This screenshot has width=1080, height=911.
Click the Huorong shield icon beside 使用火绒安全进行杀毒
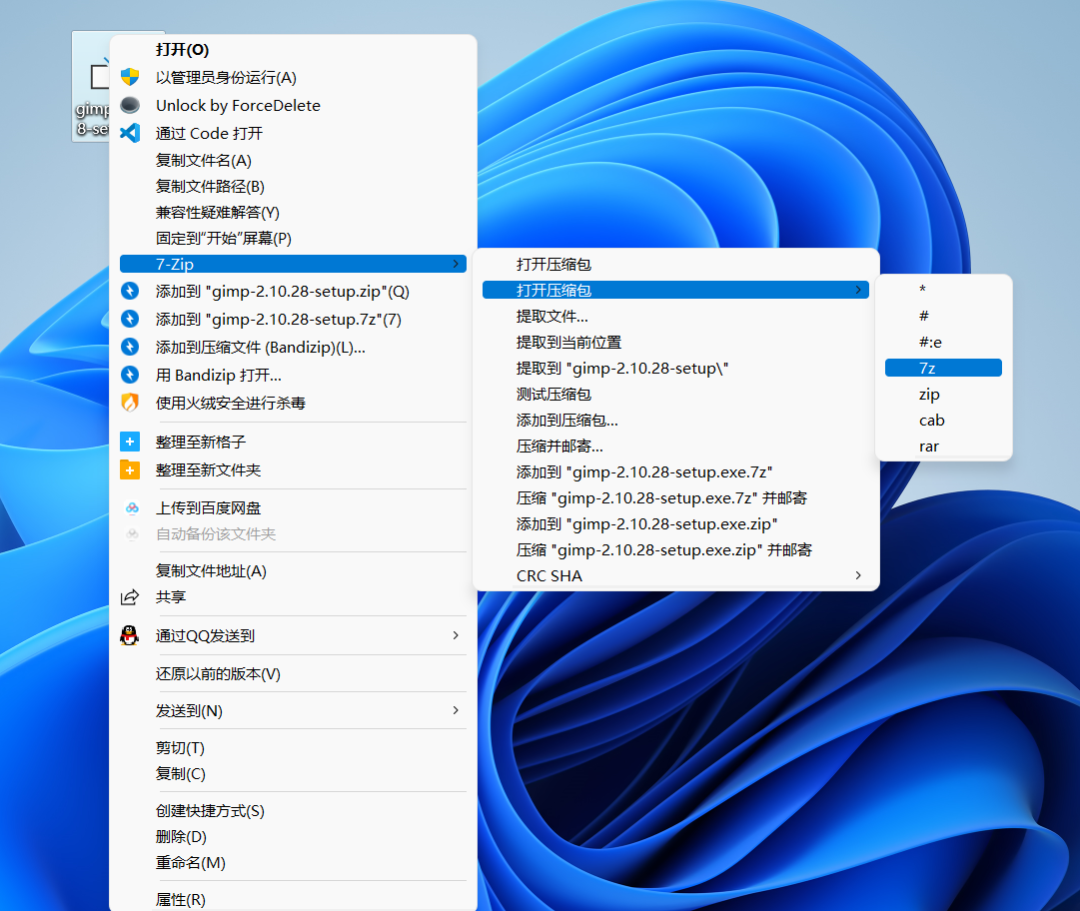[x=129, y=403]
